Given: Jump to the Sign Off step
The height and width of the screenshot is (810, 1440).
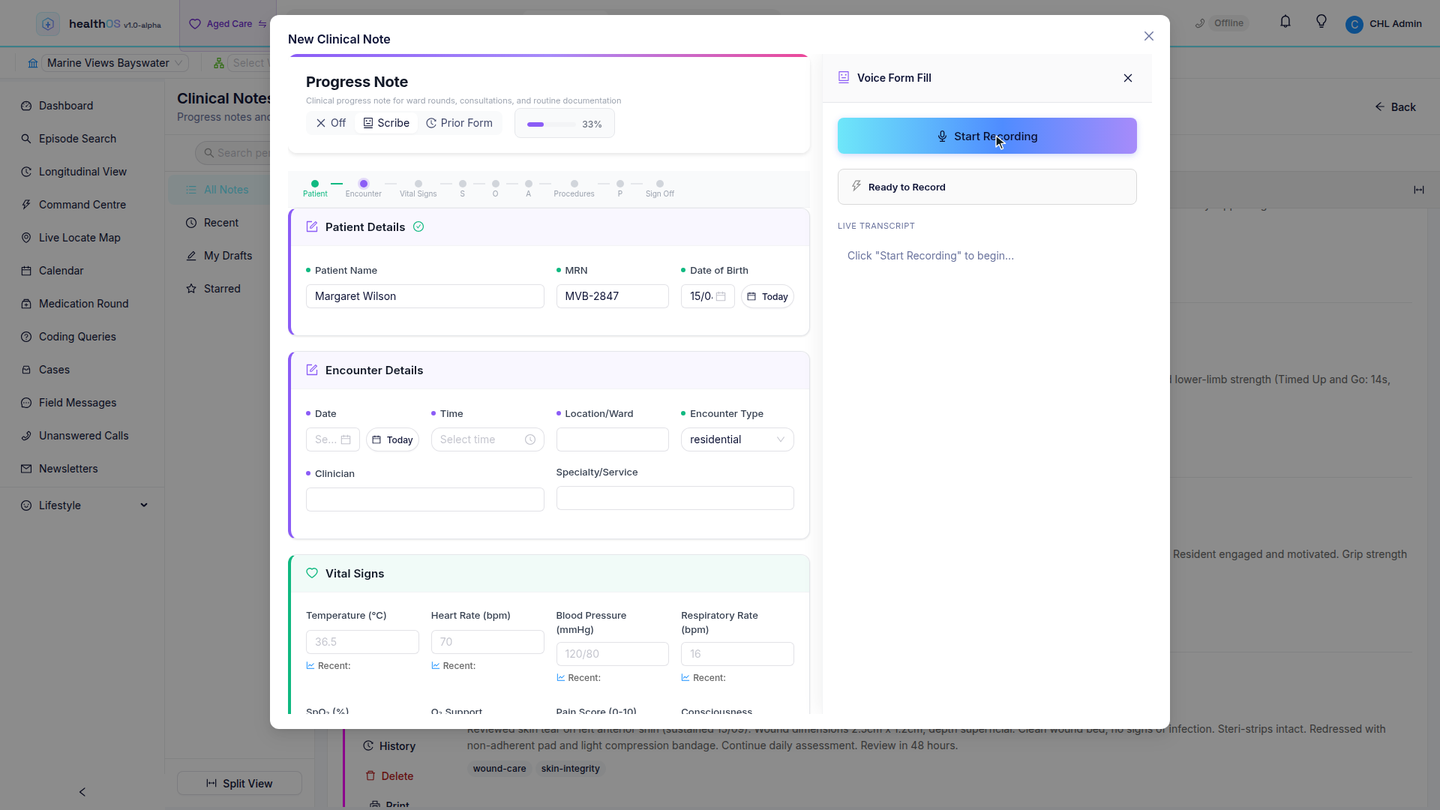Looking at the screenshot, I should point(660,188).
